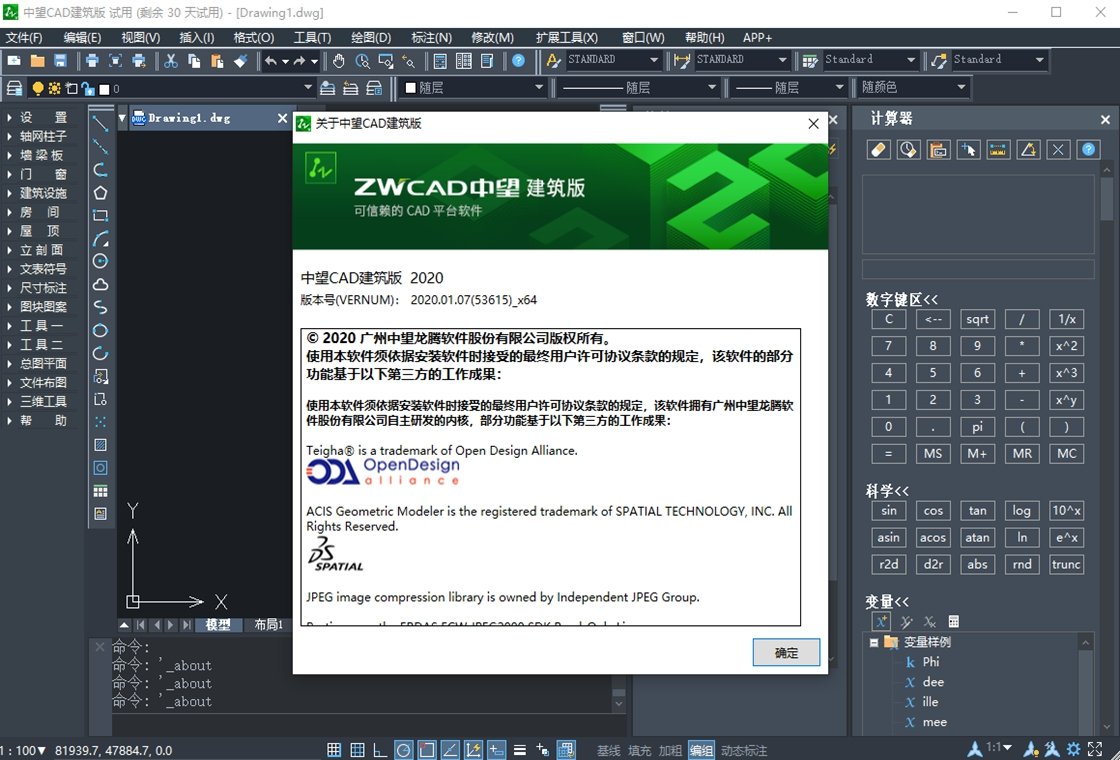Click the calculator Get Coordinates icon

click(969, 149)
